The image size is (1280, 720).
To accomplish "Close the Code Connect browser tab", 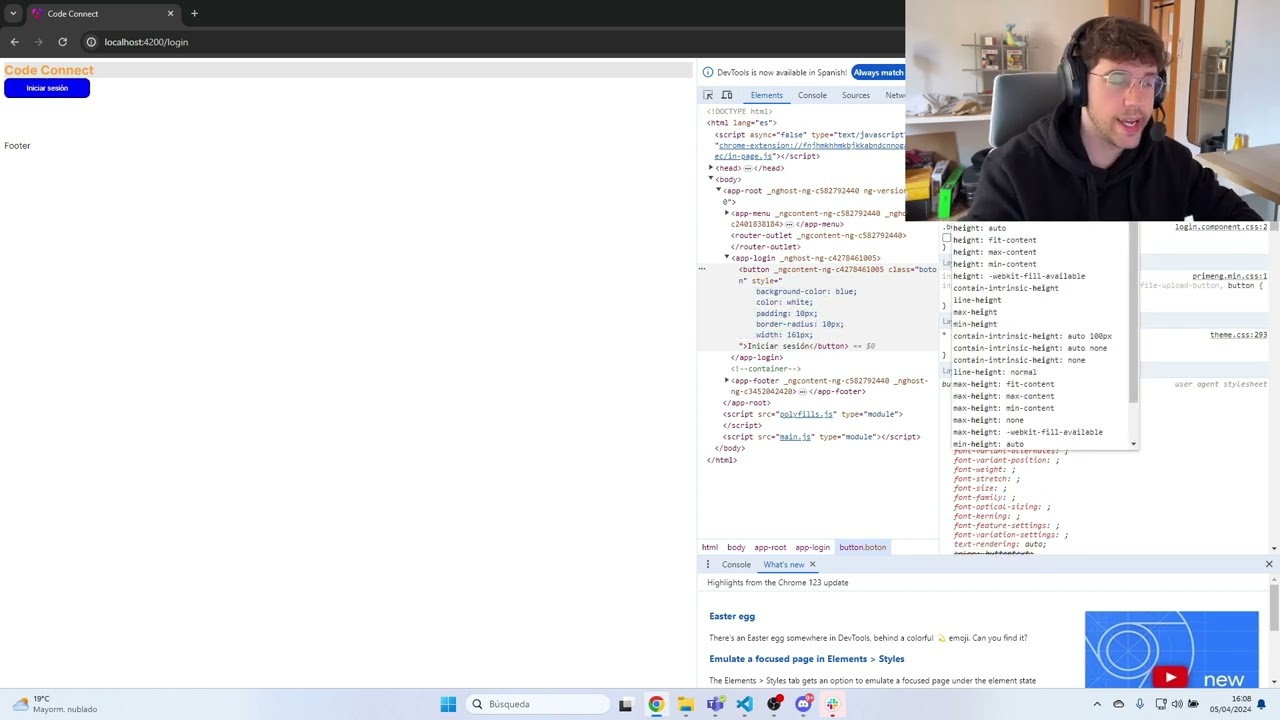I will coord(170,14).
